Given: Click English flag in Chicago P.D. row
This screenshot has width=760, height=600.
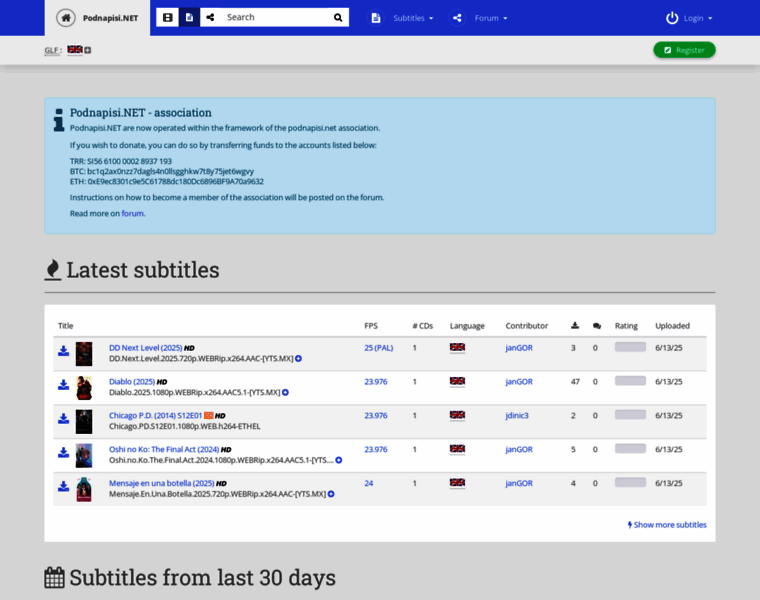Looking at the screenshot, I should click(x=457, y=415).
